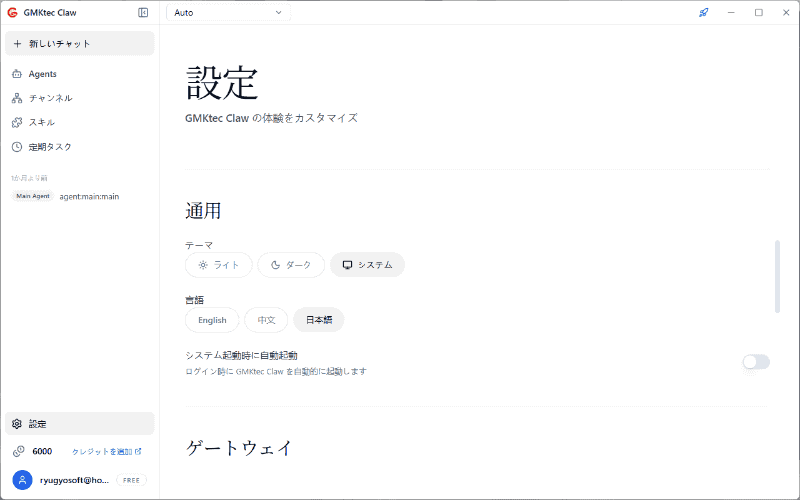Select the ライト theme option
800x500 pixels.
coord(218,265)
